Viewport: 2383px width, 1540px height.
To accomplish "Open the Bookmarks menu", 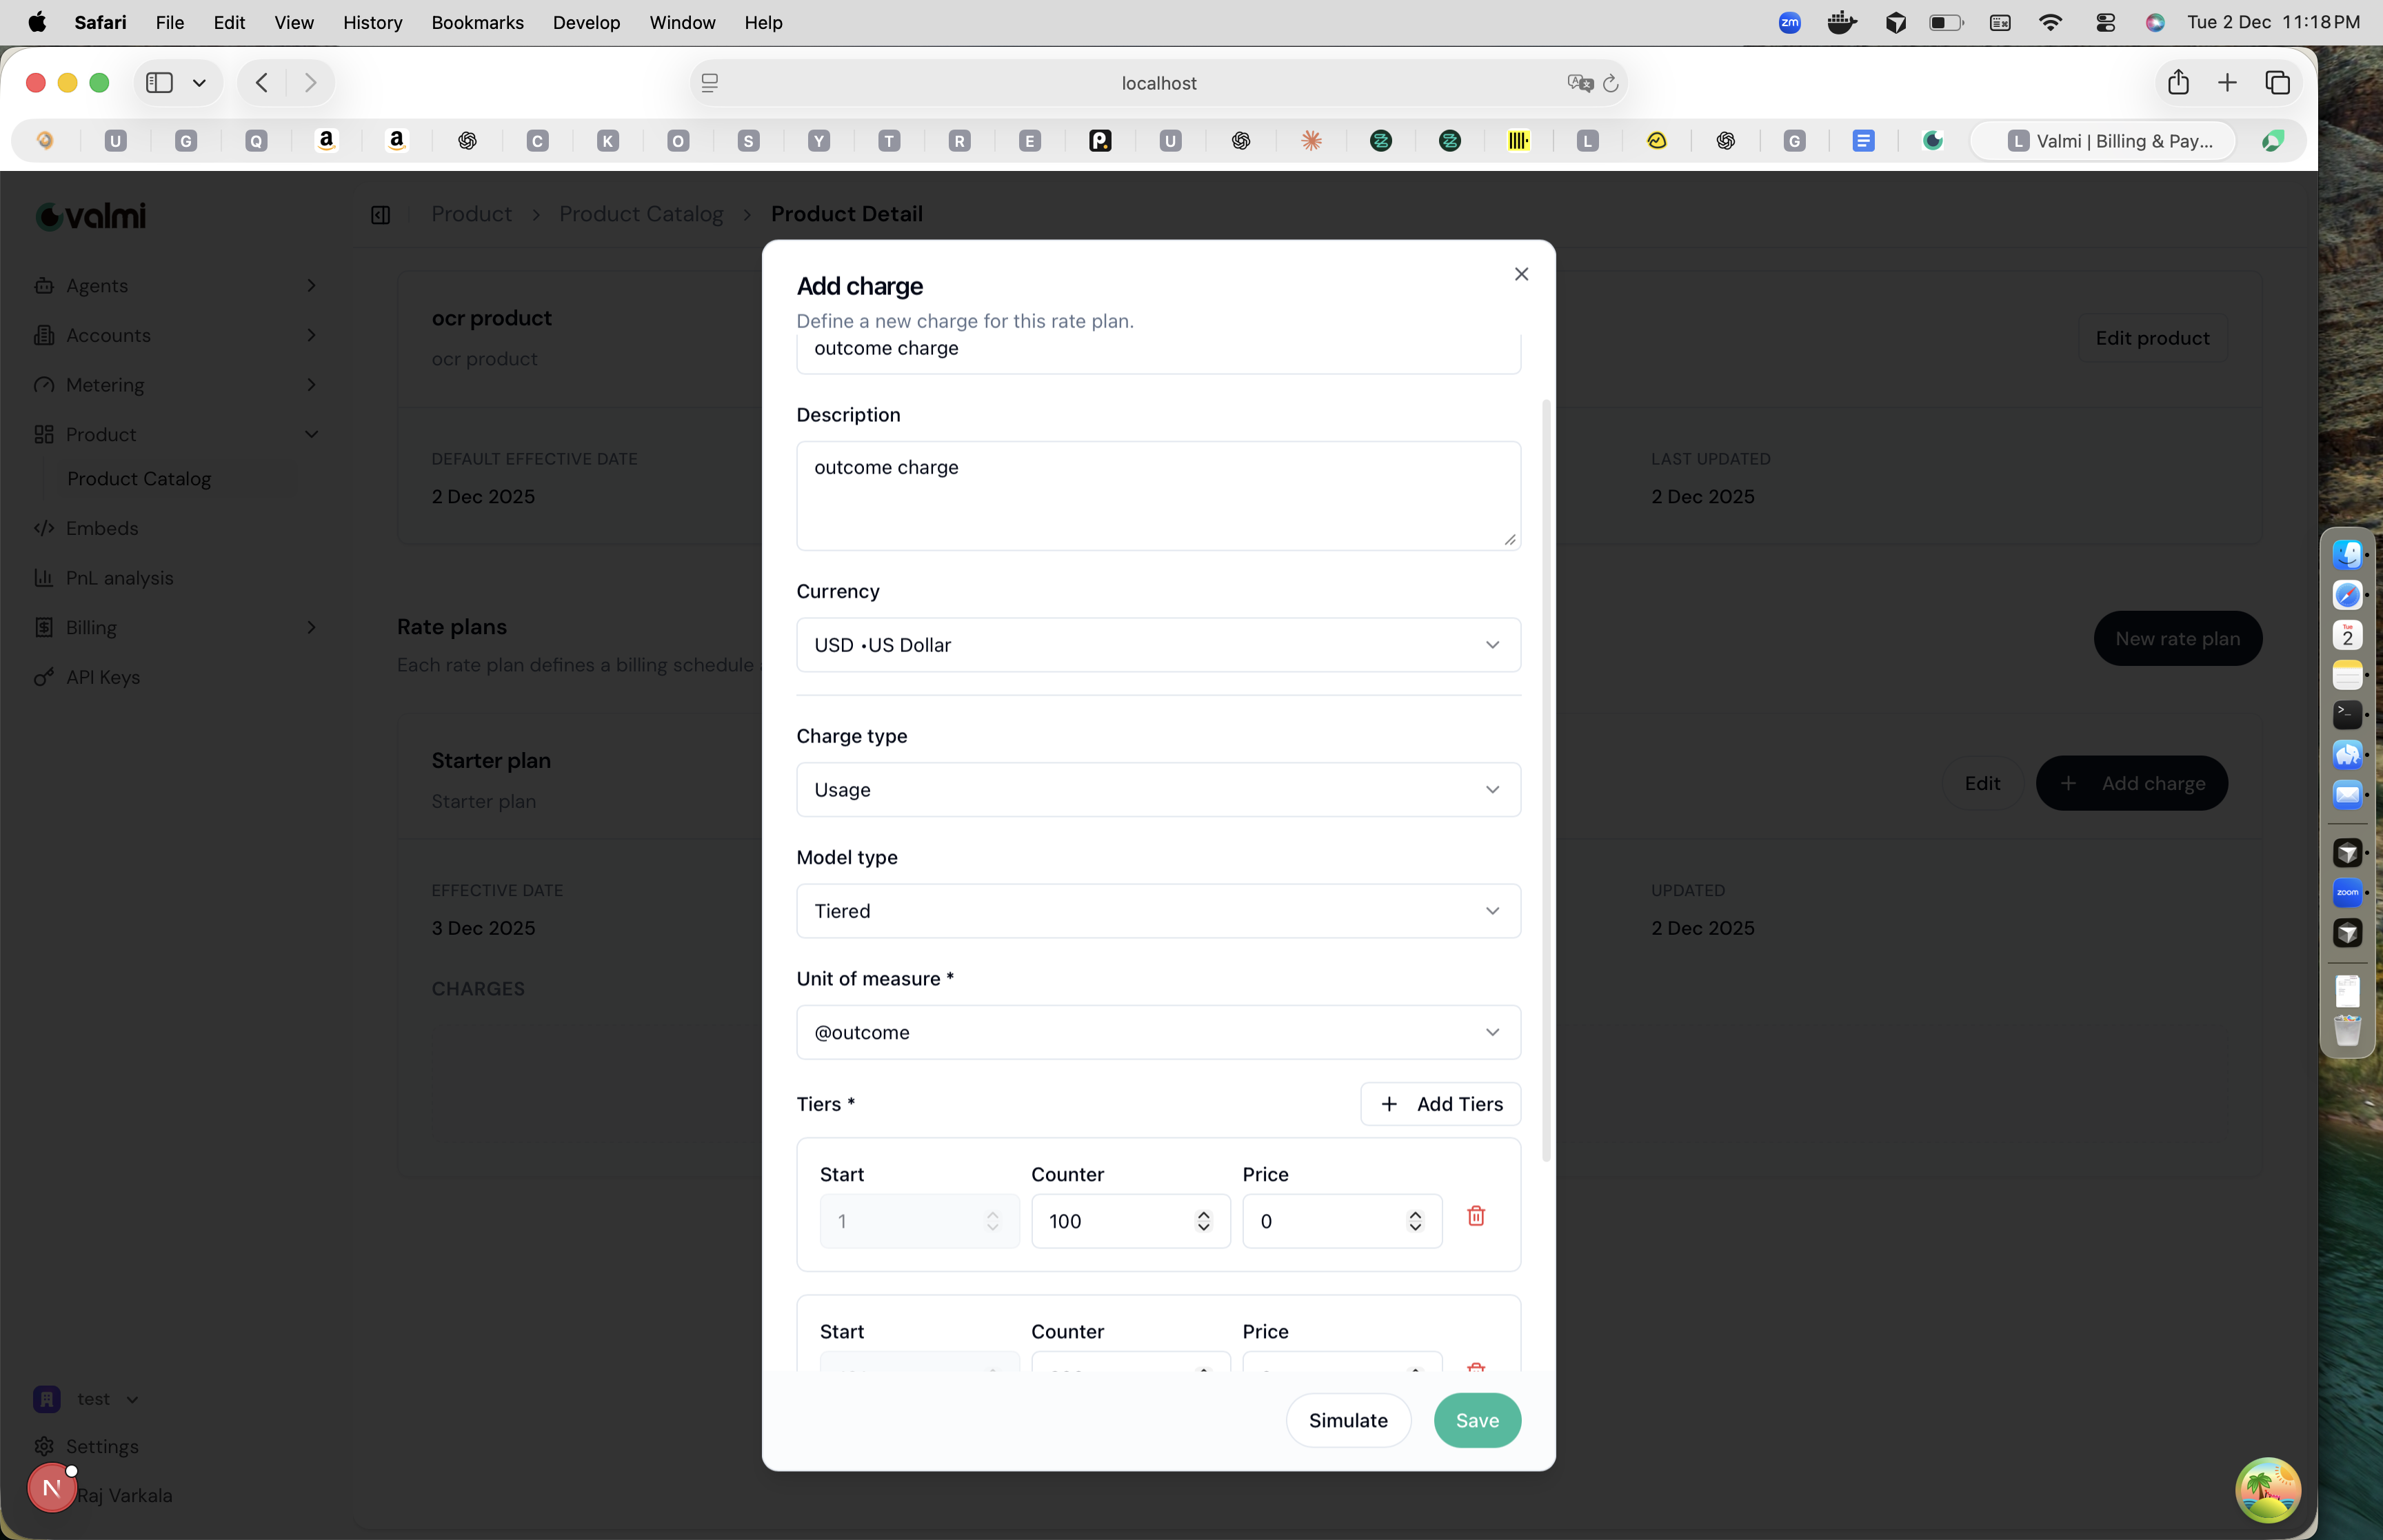I will tap(477, 22).
